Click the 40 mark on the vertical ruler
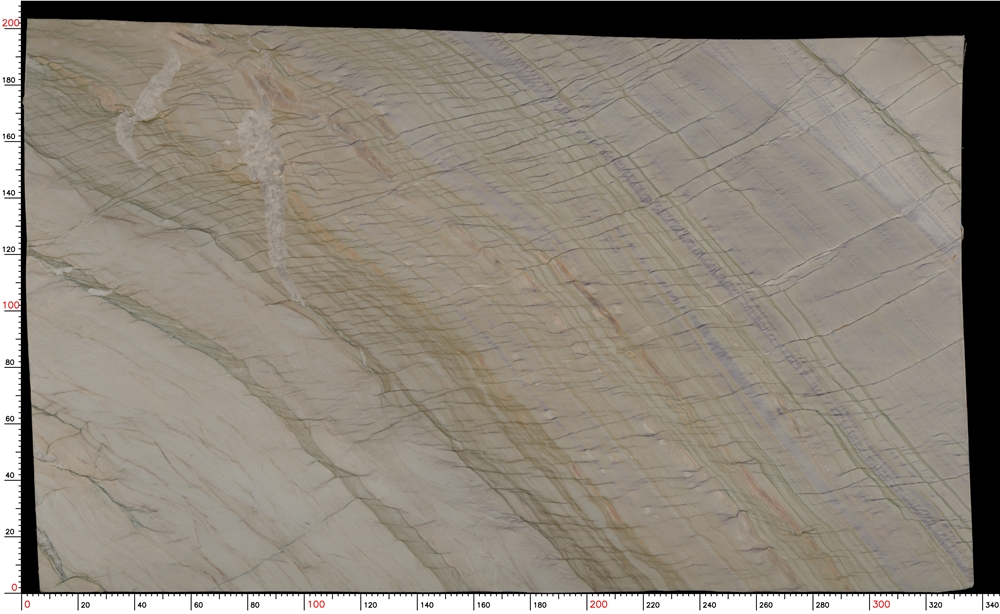Screen dimensions: 1000x614 pos(11,475)
